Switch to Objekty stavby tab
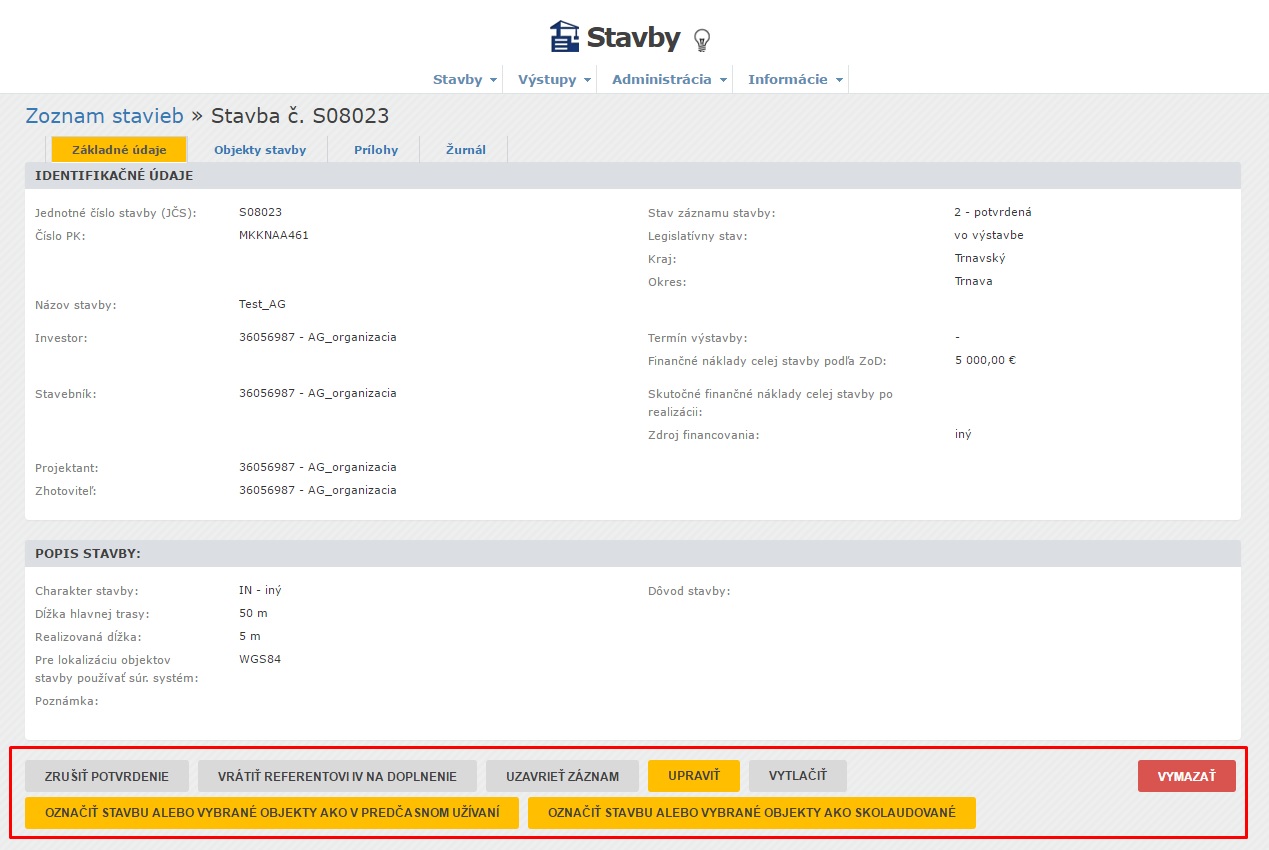The width and height of the screenshot is (1269, 850). (260, 150)
